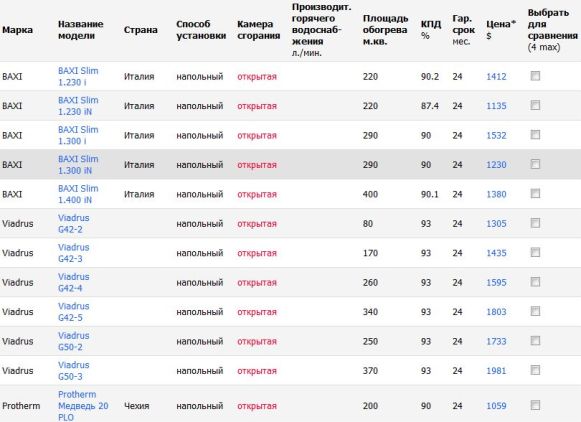Click the Protherm Медведь 20 PLO link

(83, 406)
